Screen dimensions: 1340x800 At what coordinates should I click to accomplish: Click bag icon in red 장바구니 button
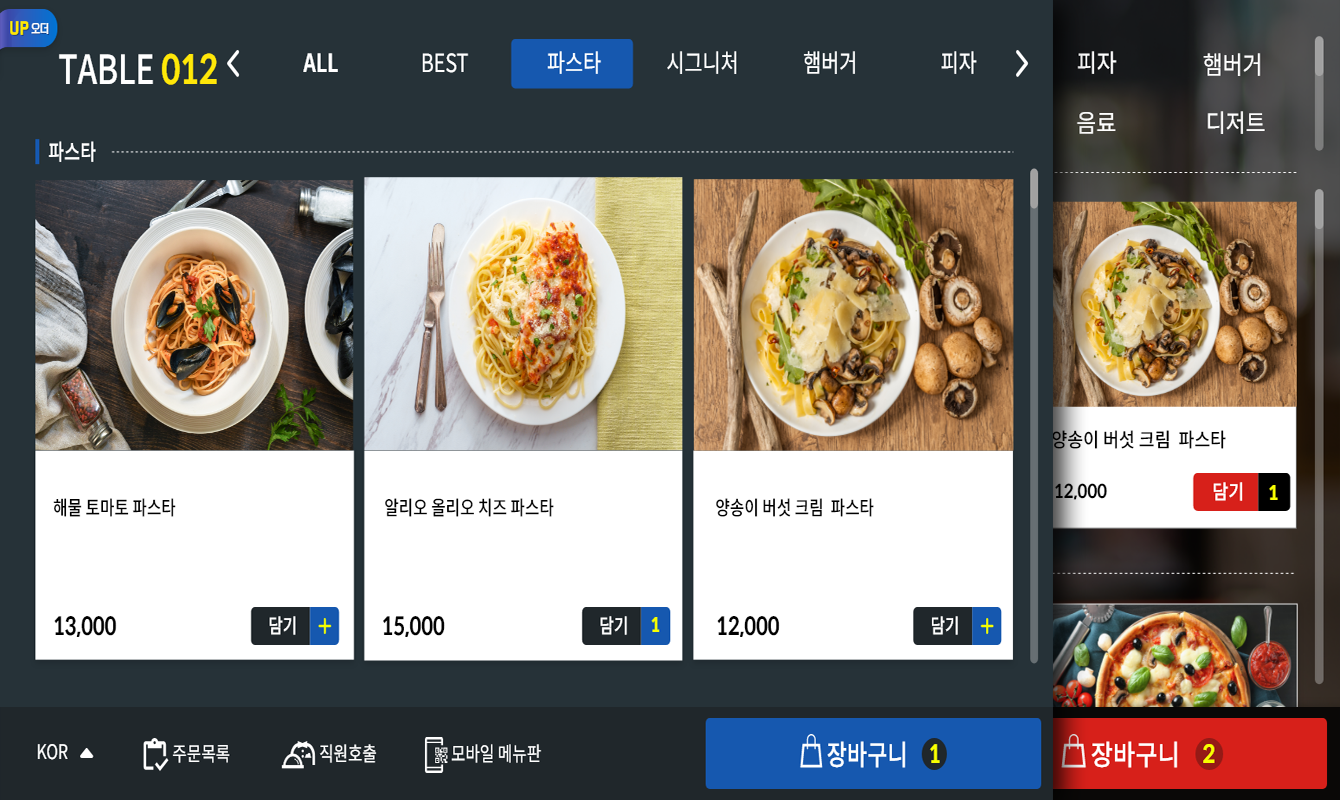click(x=1073, y=752)
